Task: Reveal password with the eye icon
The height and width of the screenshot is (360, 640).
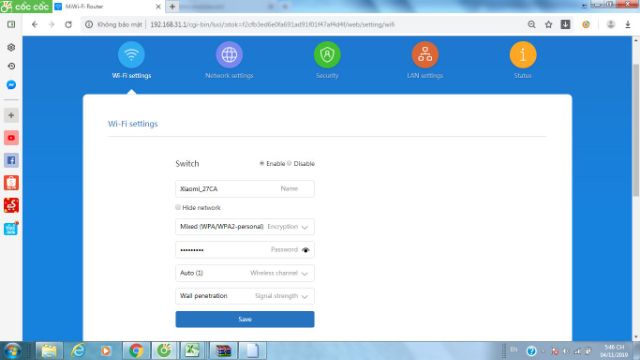Action: pos(305,250)
